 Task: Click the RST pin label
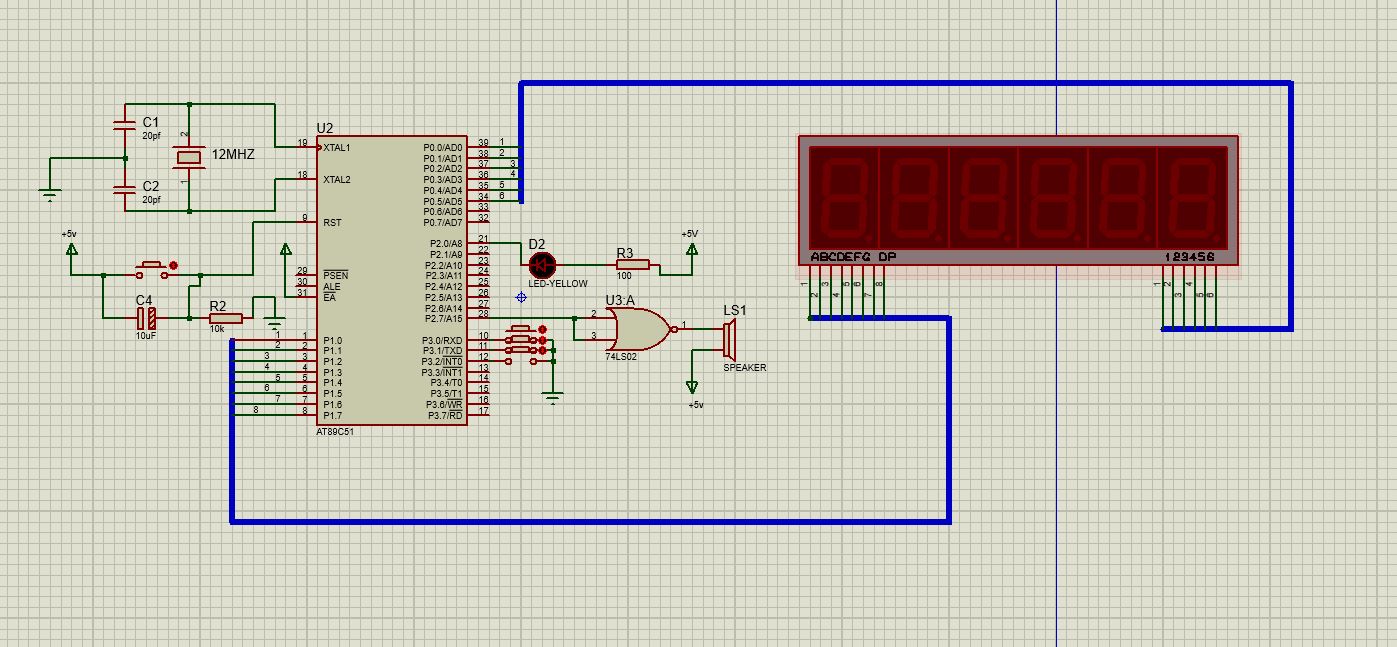click(x=332, y=222)
